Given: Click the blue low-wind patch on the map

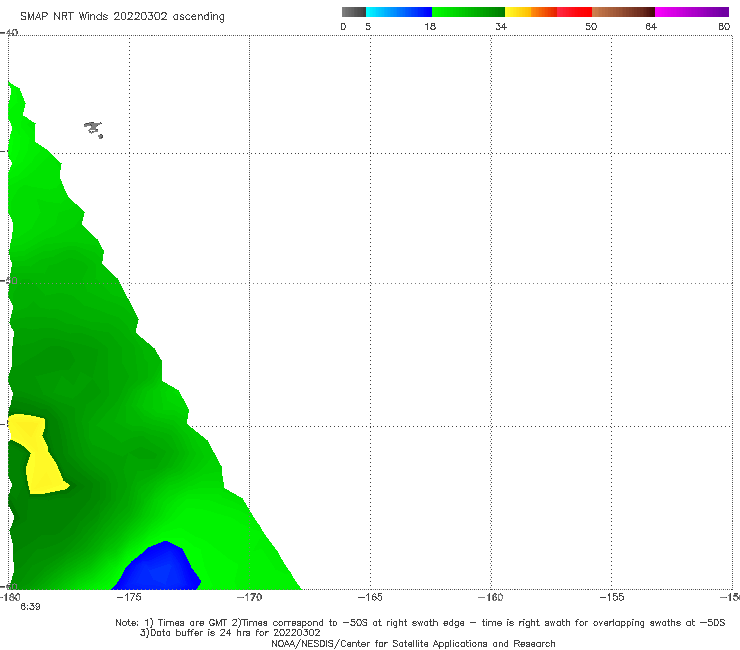Looking at the screenshot, I should click(158, 566).
